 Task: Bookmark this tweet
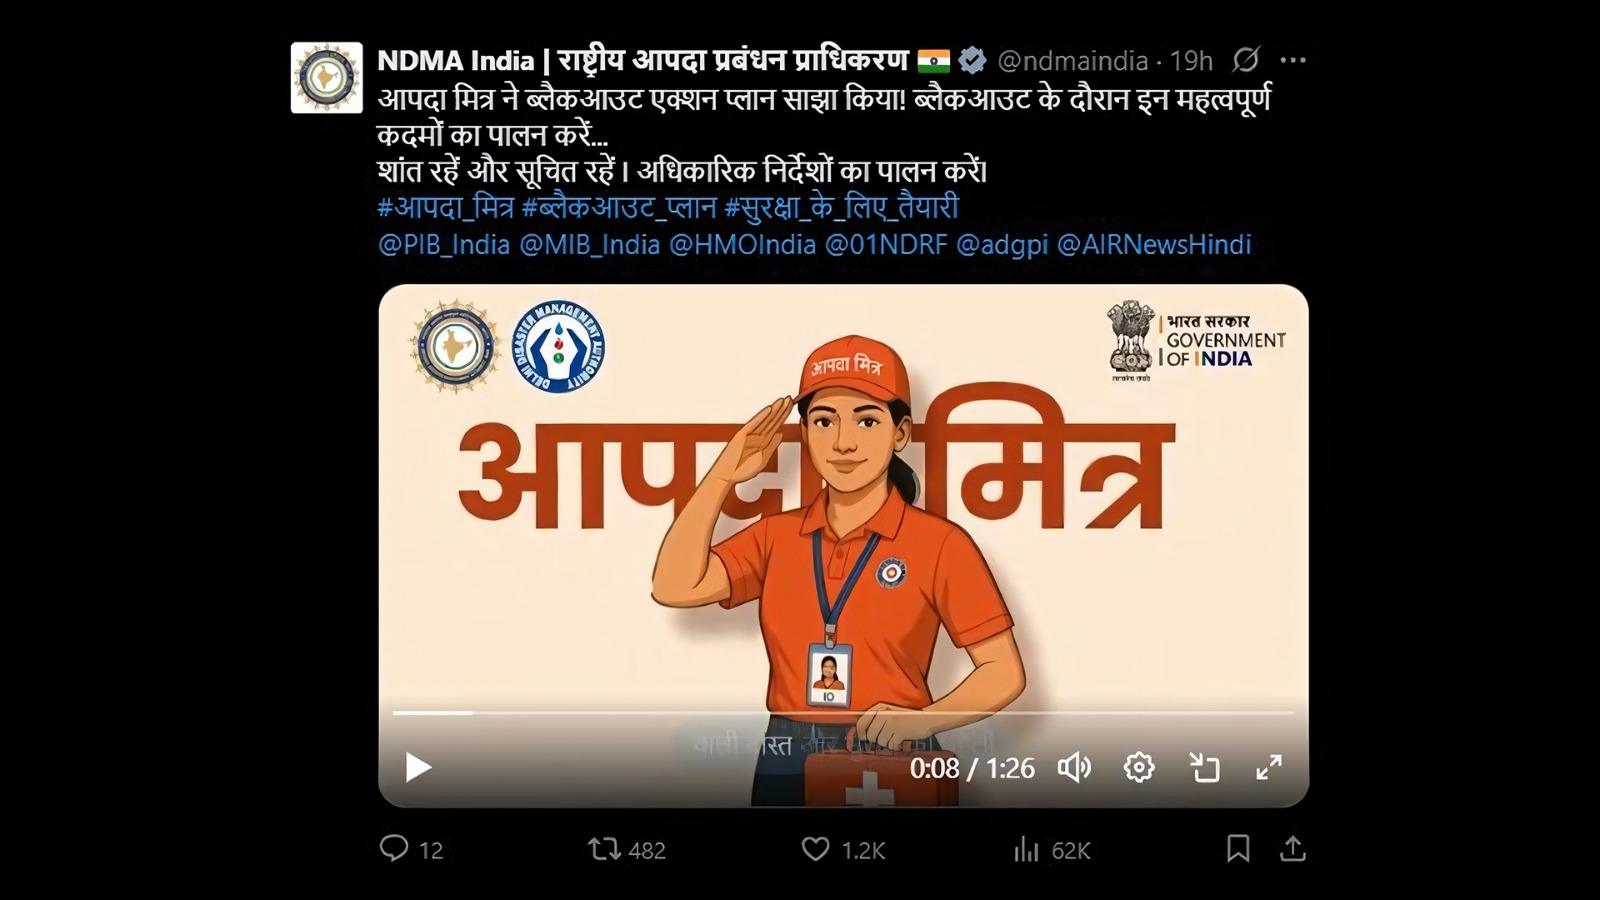click(1238, 849)
